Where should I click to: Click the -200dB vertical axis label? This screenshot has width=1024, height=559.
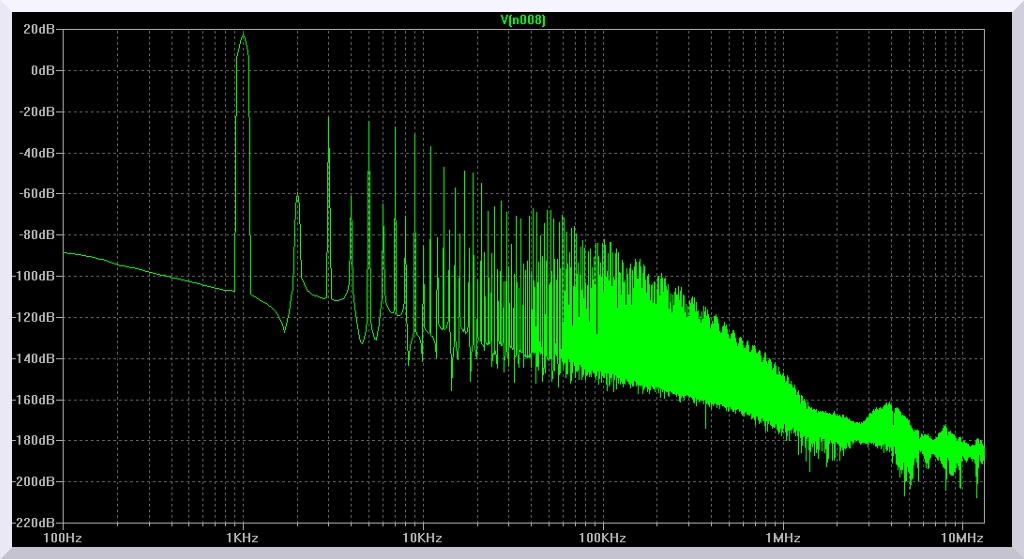coord(37,481)
